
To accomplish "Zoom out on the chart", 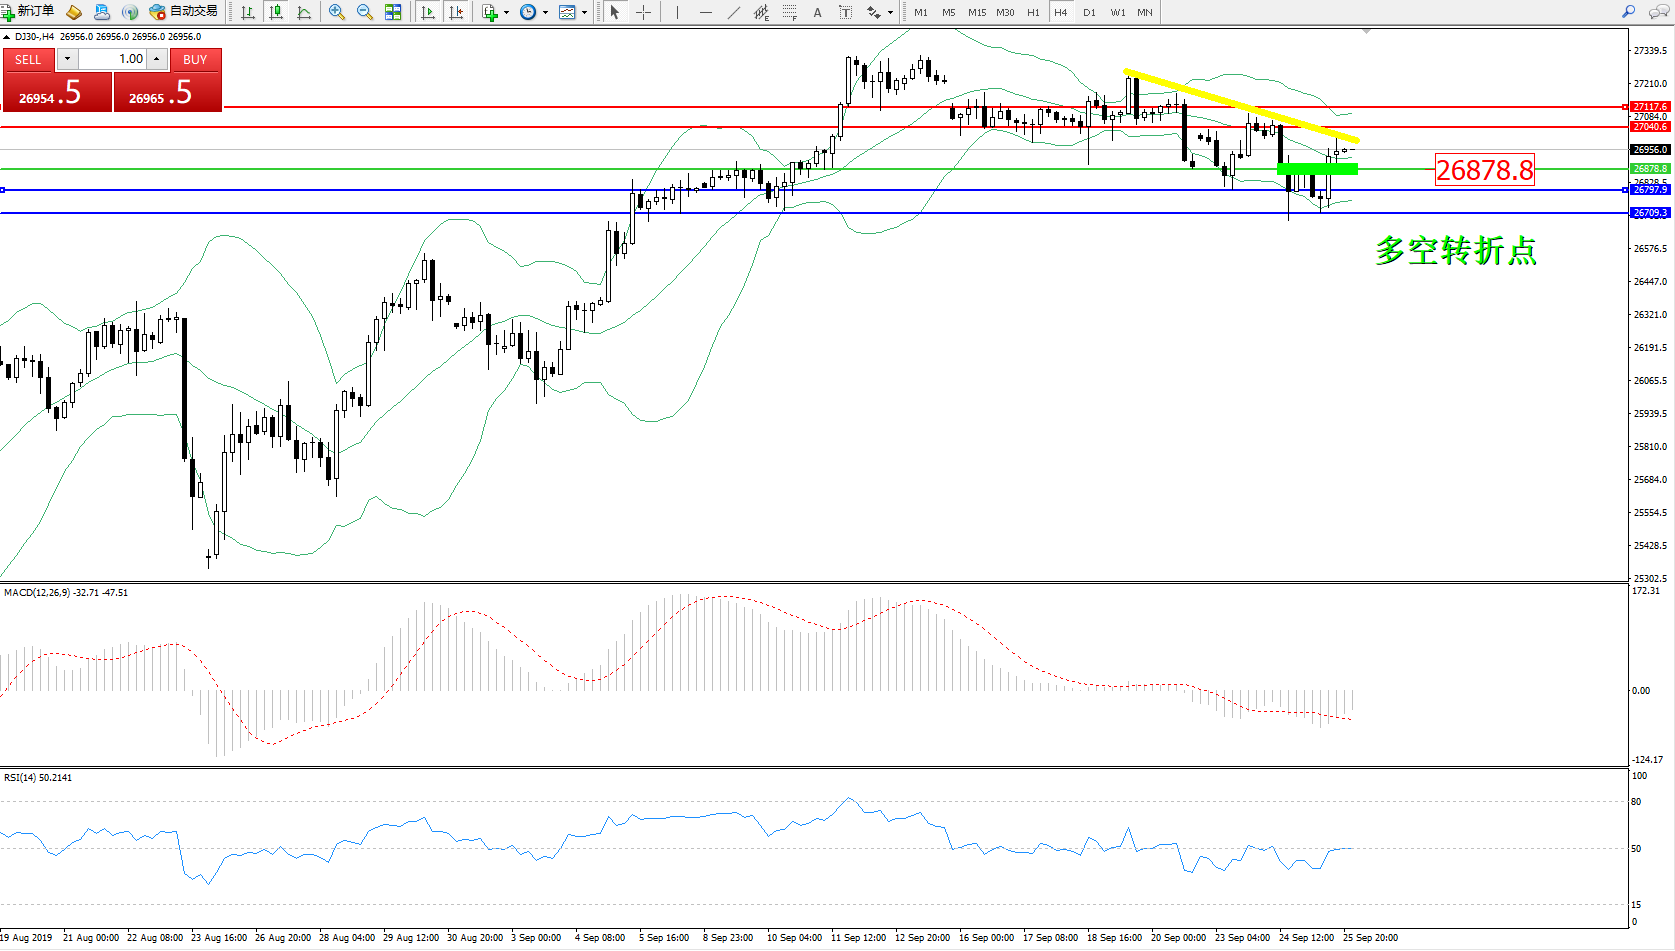I will [x=365, y=12].
